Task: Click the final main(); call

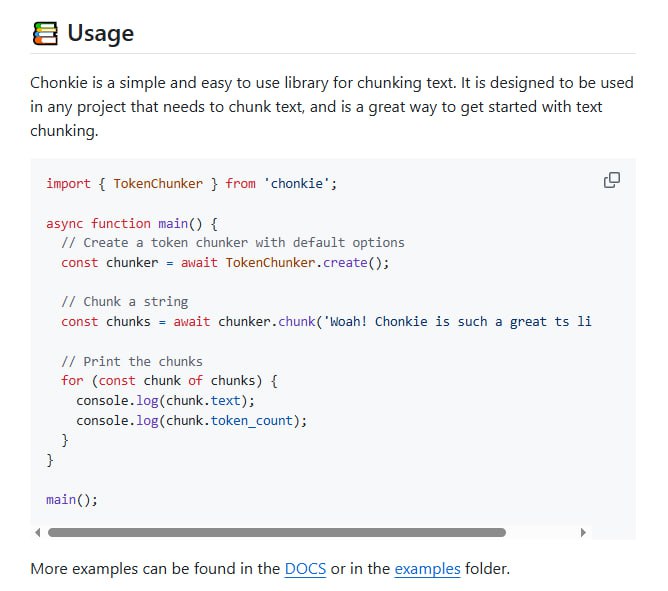Action: [72, 499]
